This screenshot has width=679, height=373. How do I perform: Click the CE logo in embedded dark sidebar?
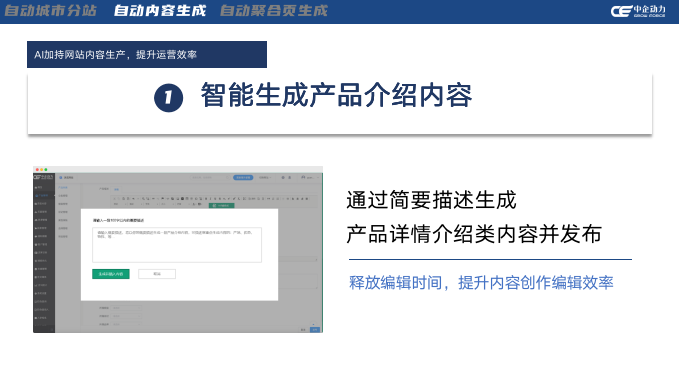[x=44, y=178]
